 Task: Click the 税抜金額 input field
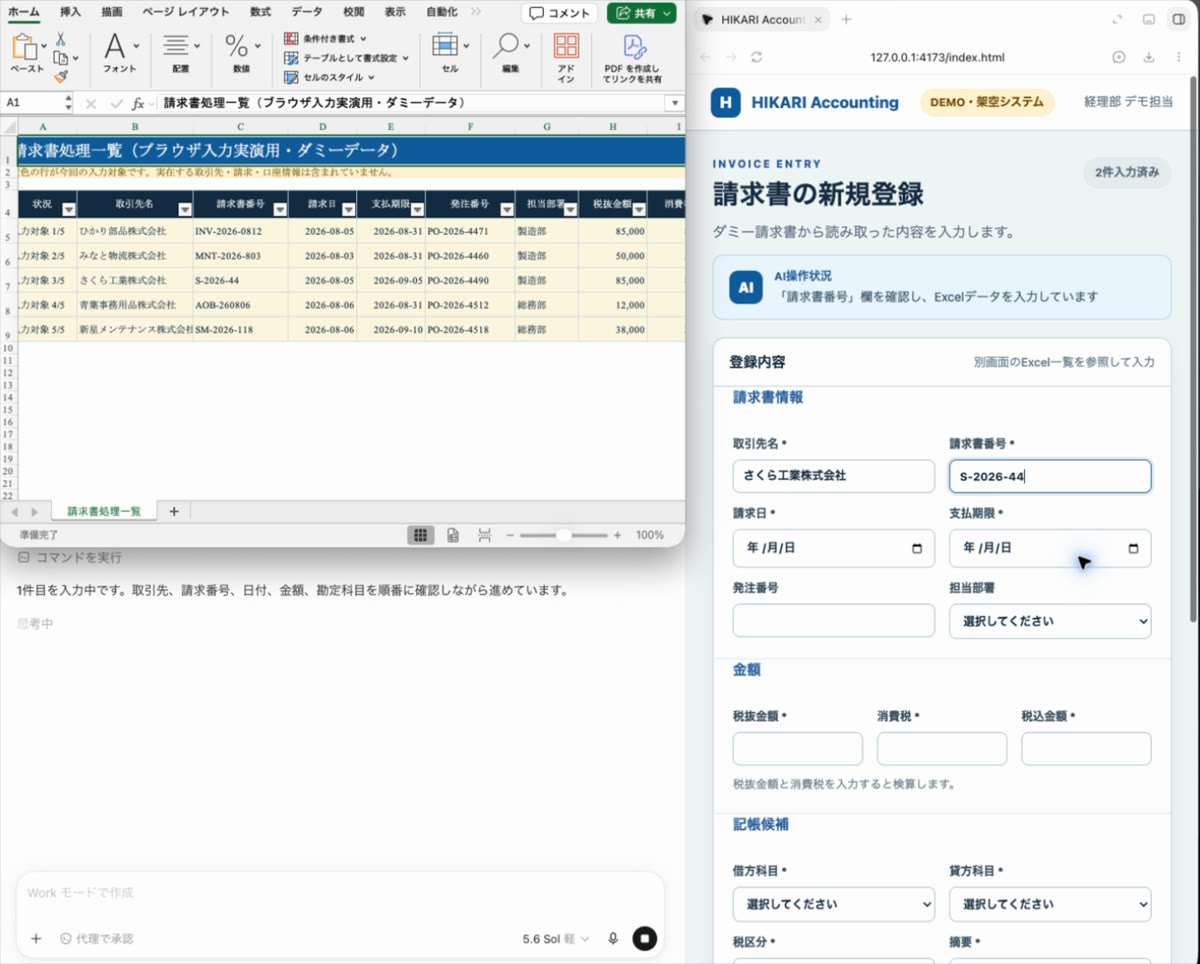point(798,749)
